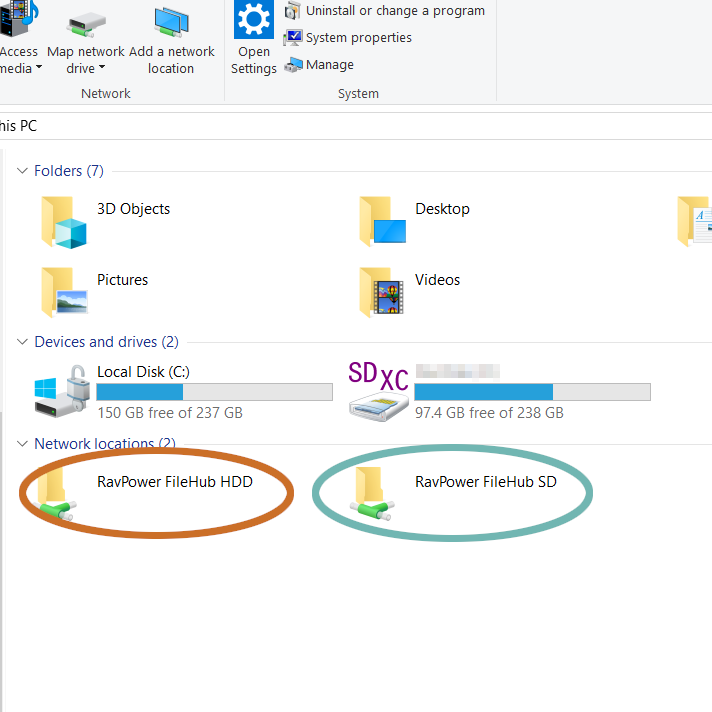Screen dimensions: 712x712
Task: Click the Add a network location icon
Action: click(171, 22)
